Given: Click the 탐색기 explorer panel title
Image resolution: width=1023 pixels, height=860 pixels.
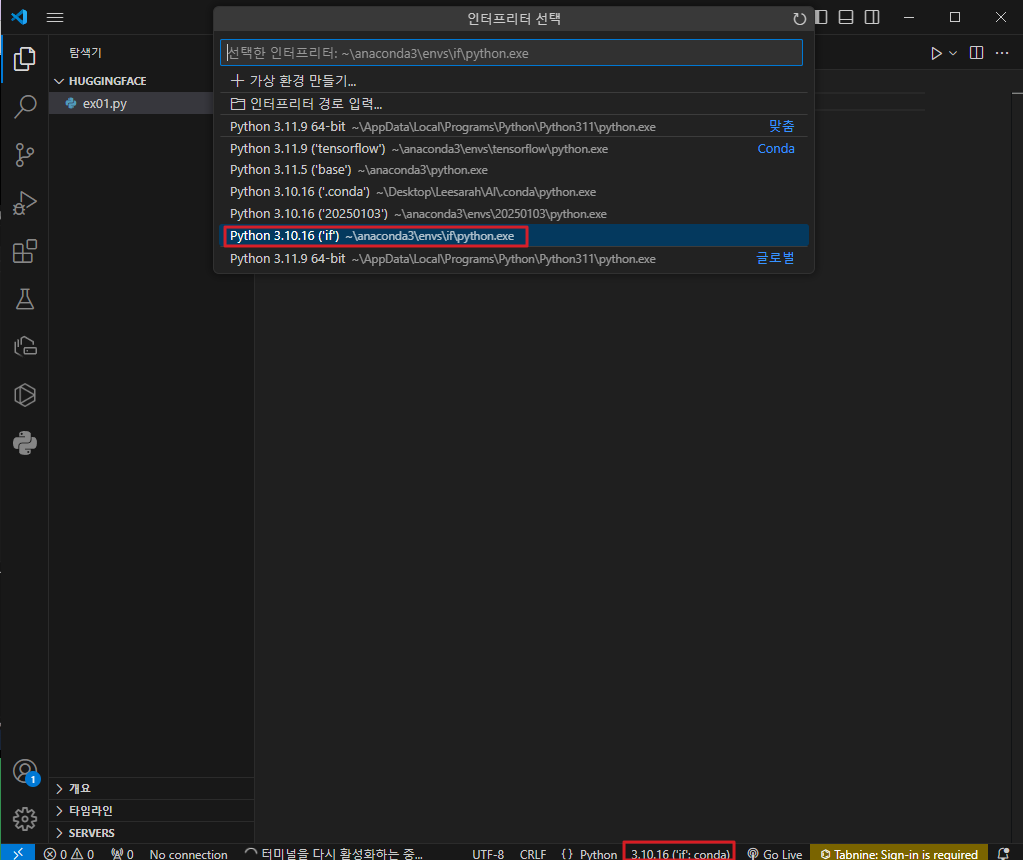Looking at the screenshot, I should click(x=85, y=53).
